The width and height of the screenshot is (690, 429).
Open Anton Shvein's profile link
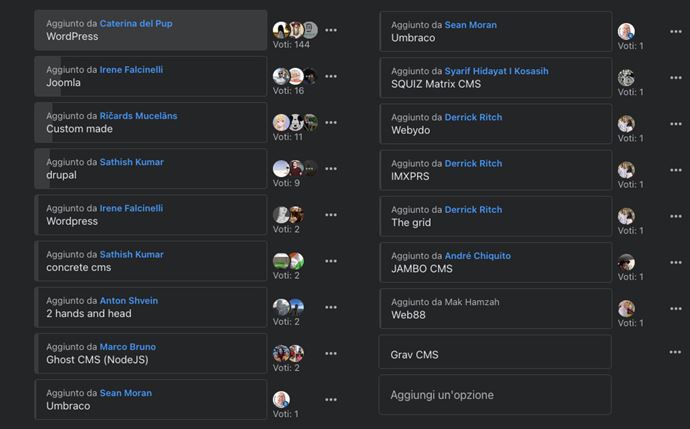point(128,301)
